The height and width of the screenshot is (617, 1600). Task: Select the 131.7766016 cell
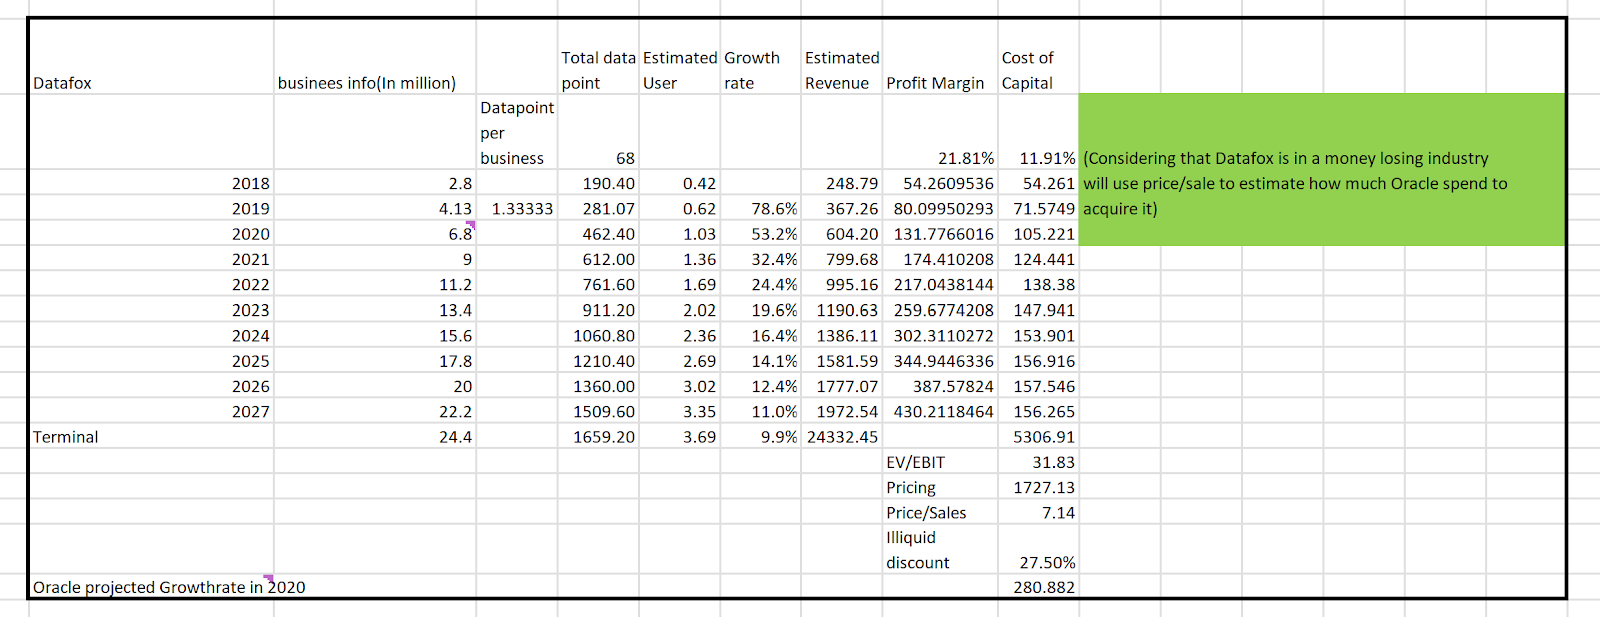tap(940, 234)
